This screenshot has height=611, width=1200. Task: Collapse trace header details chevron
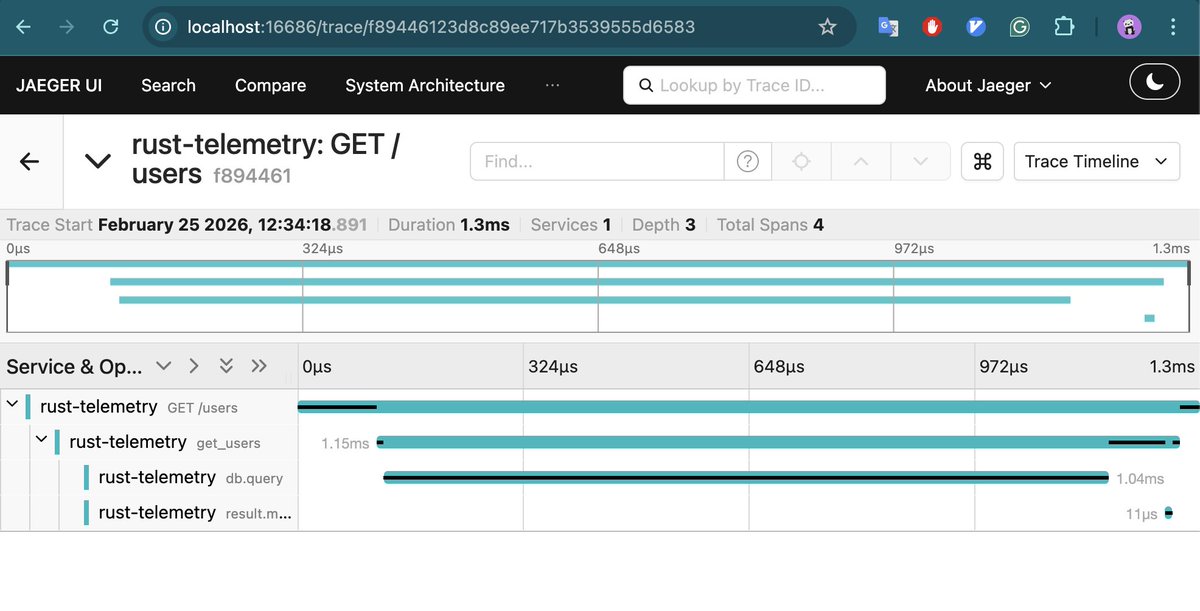click(97, 161)
